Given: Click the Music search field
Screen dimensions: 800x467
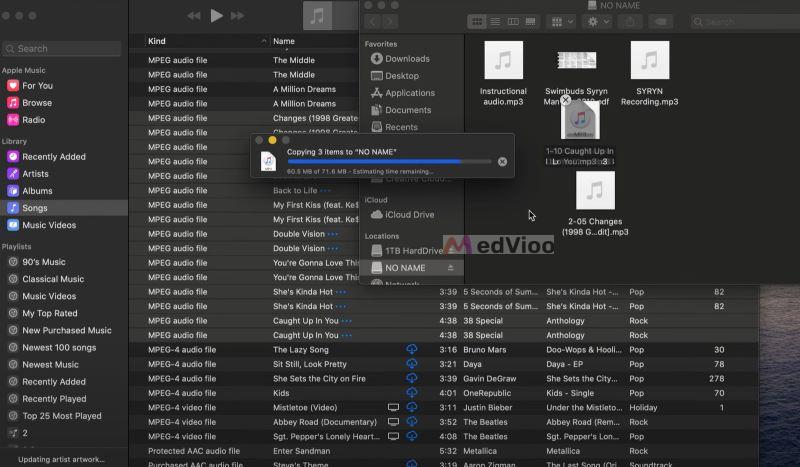Looking at the screenshot, I should pos(62,48).
